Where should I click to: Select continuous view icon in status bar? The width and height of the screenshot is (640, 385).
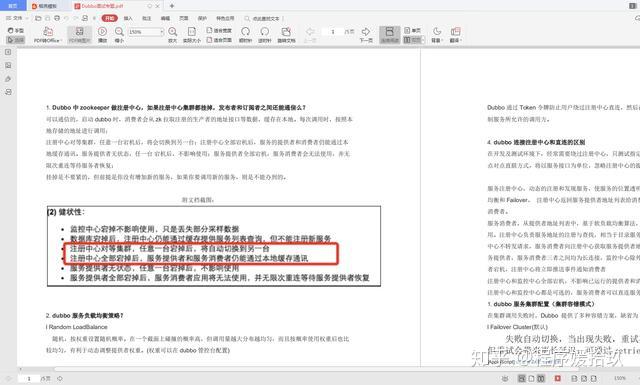522,379
